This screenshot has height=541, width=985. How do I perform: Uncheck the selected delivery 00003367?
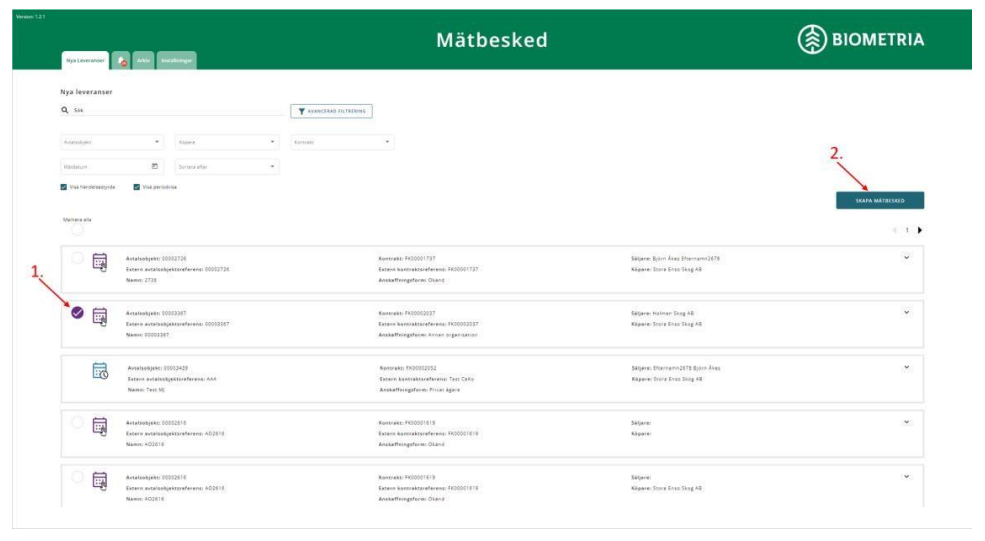[x=77, y=311]
